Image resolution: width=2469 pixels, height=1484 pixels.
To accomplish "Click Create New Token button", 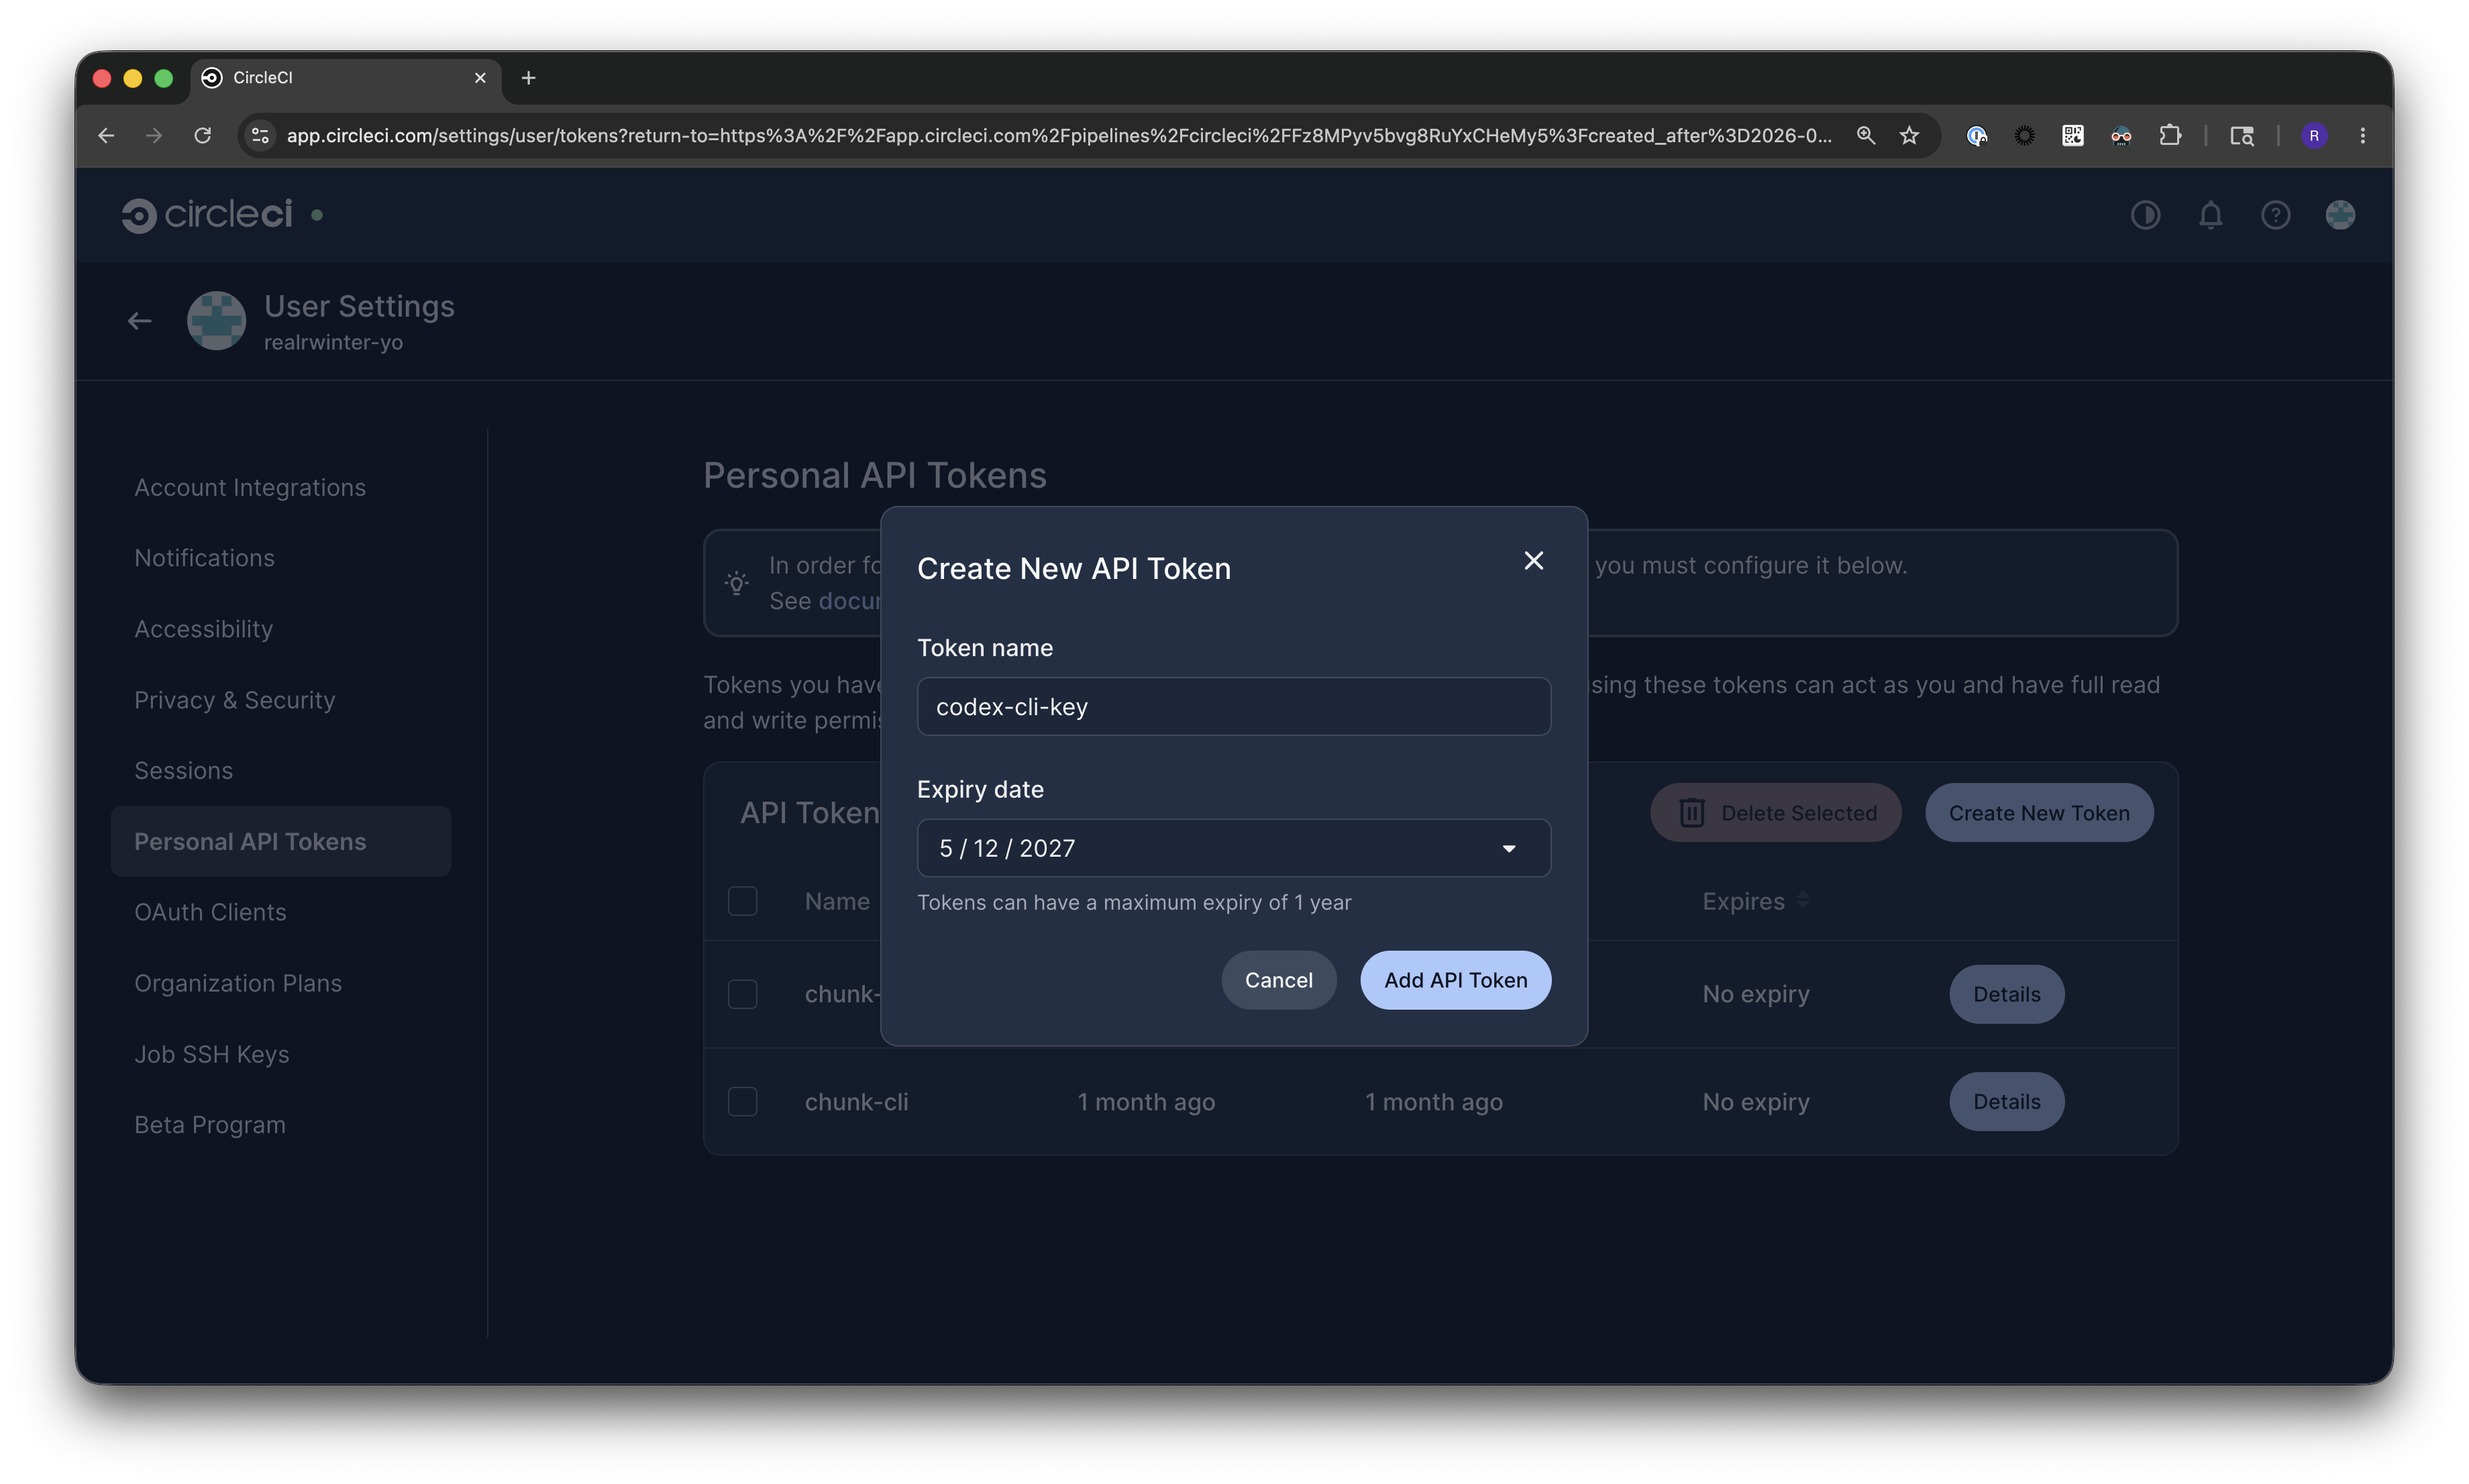I will (2038, 813).
